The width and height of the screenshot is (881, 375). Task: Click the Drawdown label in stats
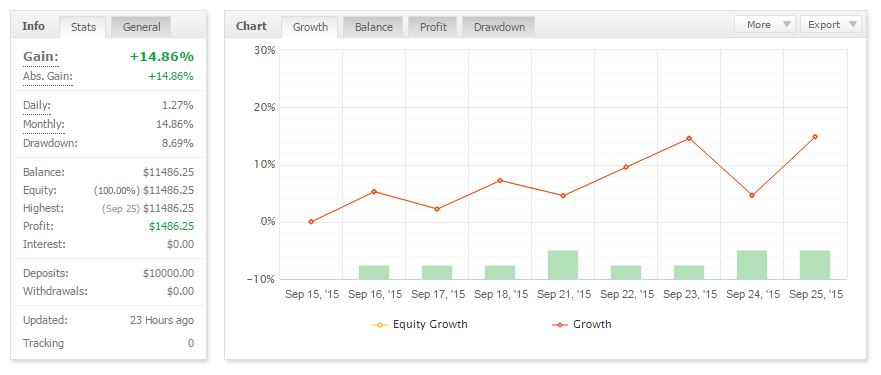point(51,143)
